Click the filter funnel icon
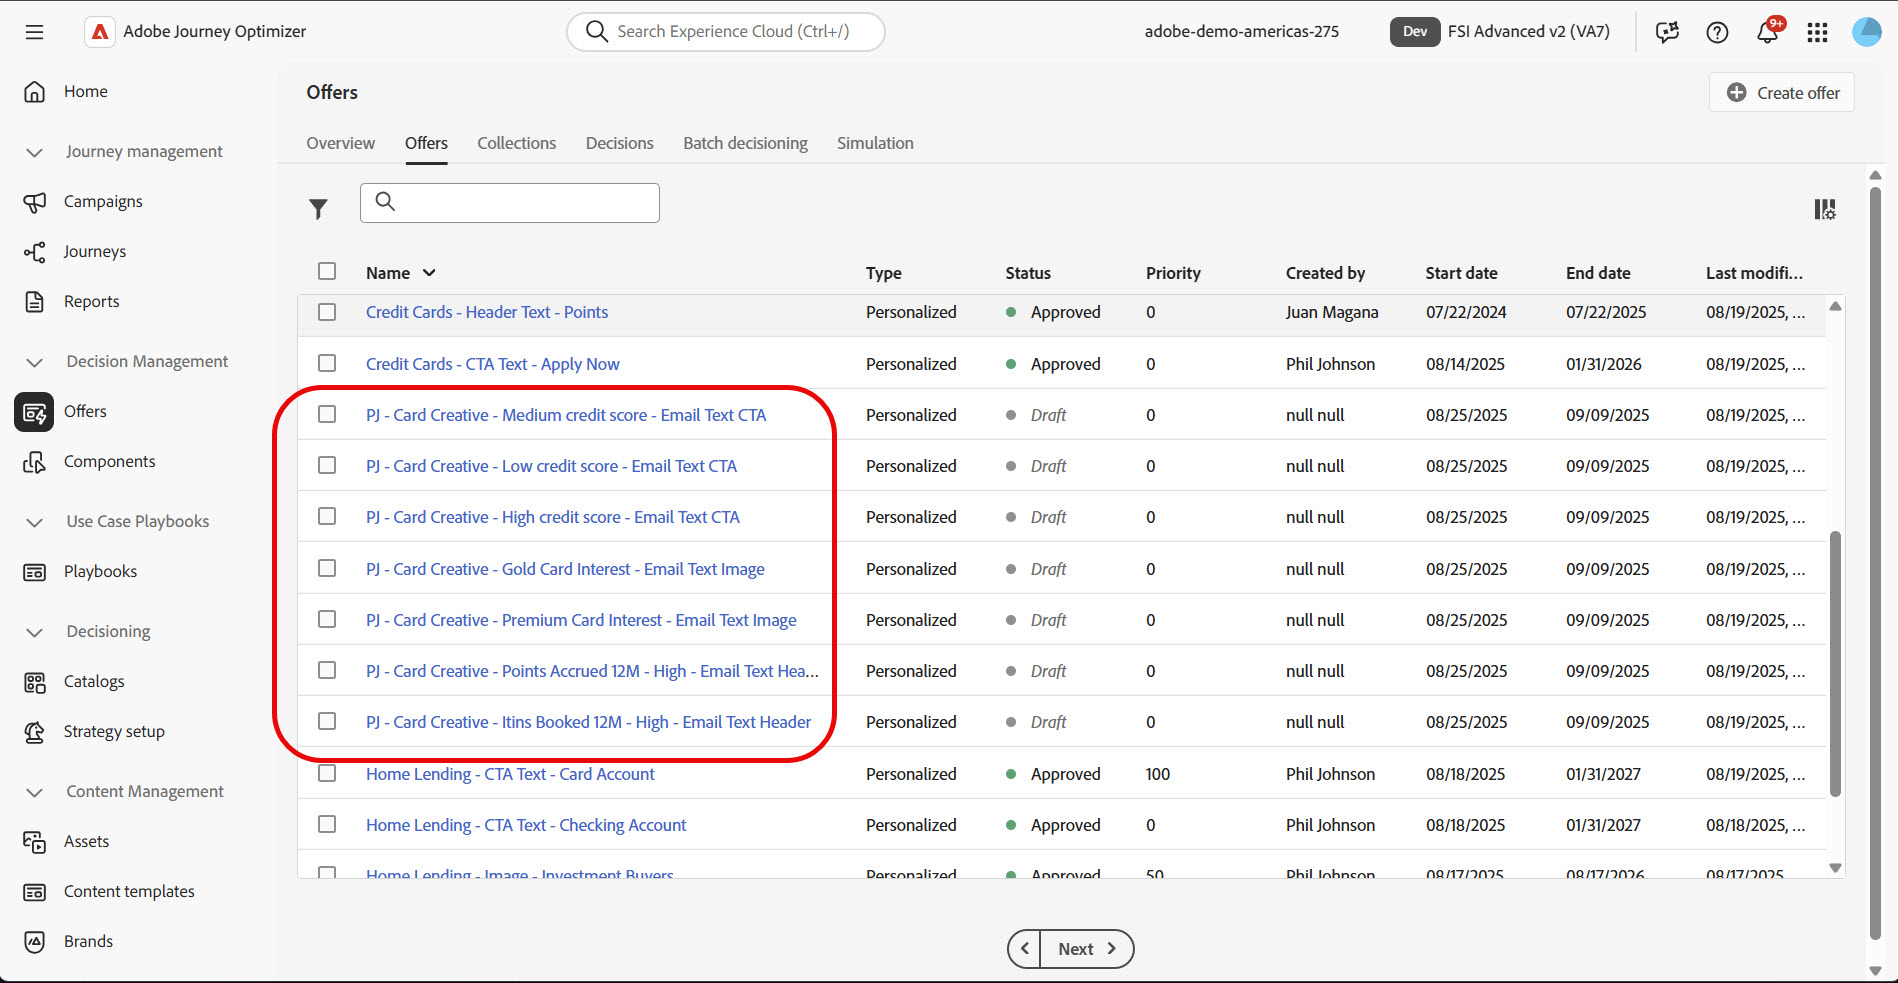Image resolution: width=1898 pixels, height=983 pixels. (x=318, y=208)
